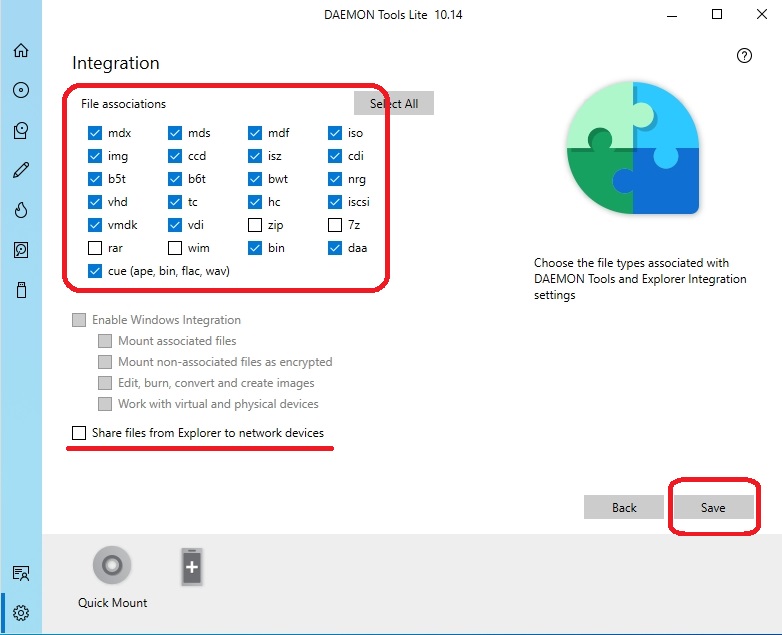782x635 pixels.
Task: Click the Integration heading
Action: [116, 63]
